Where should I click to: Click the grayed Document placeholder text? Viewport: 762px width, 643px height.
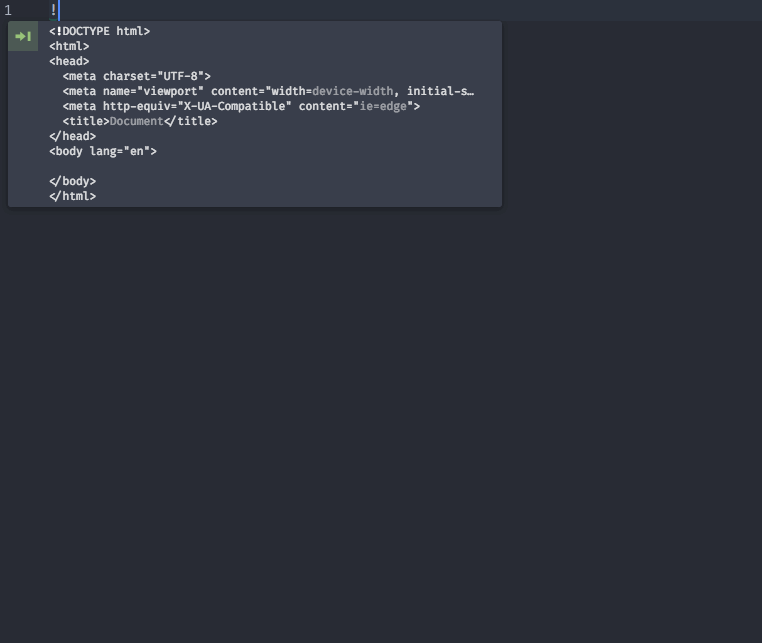point(137,122)
